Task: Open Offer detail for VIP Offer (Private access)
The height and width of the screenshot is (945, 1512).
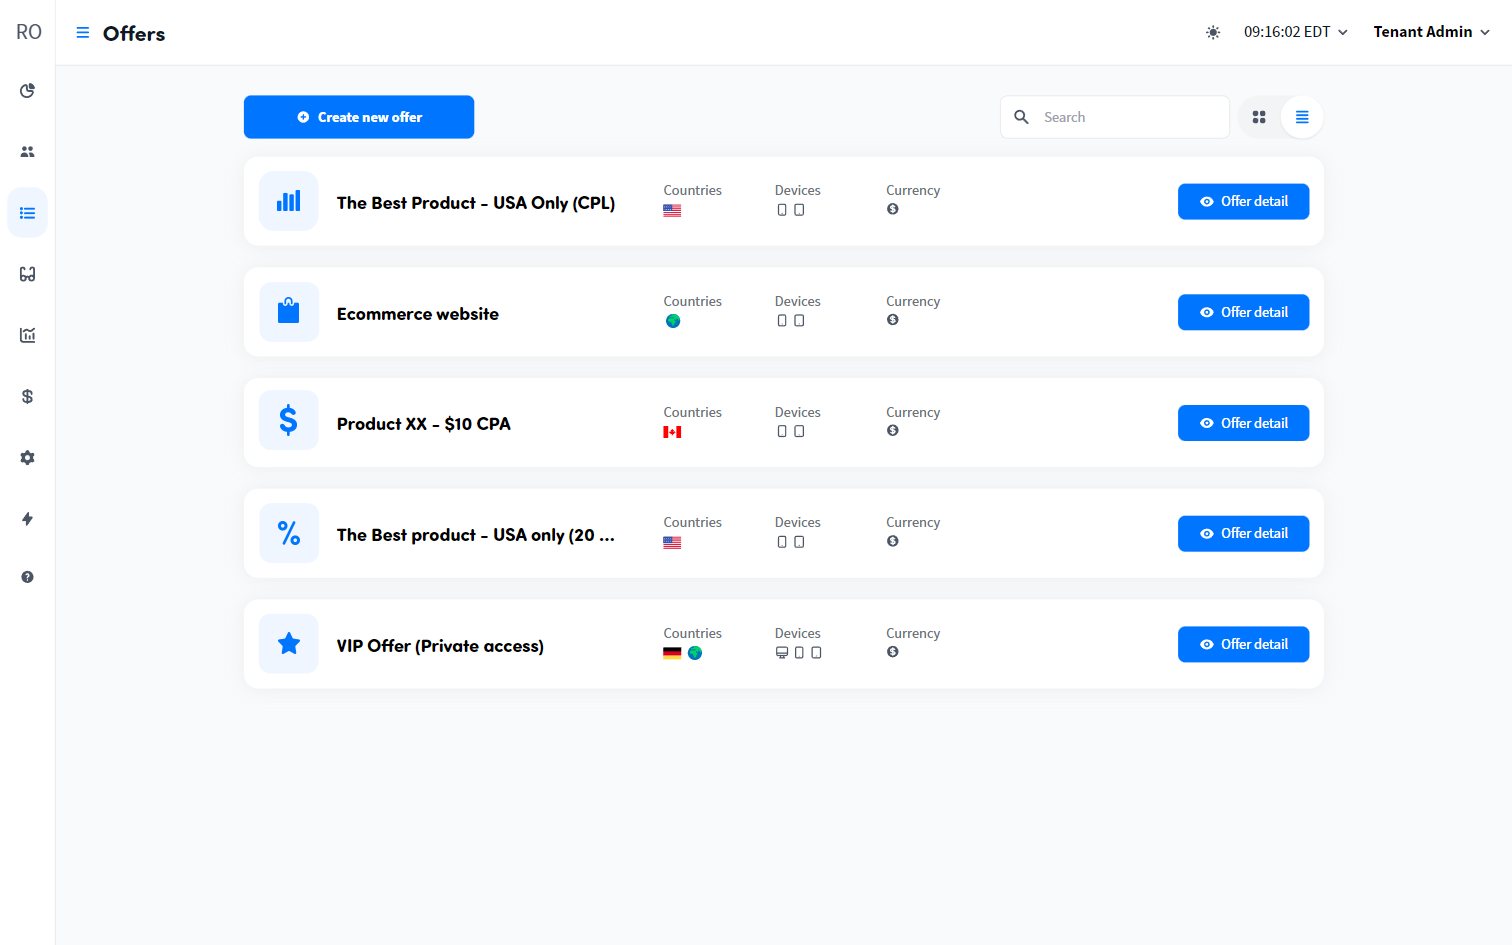Action: point(1243,644)
